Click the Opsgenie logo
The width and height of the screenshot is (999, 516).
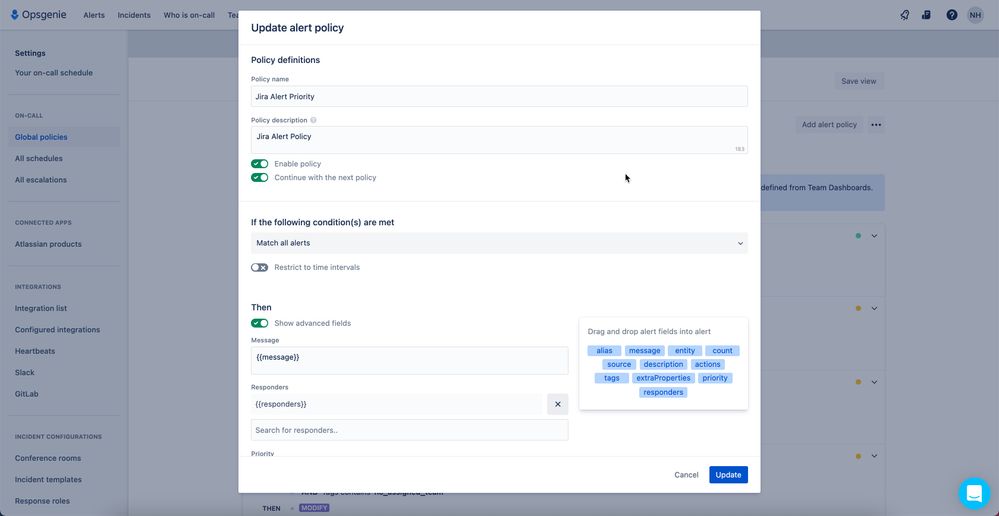(x=38, y=15)
